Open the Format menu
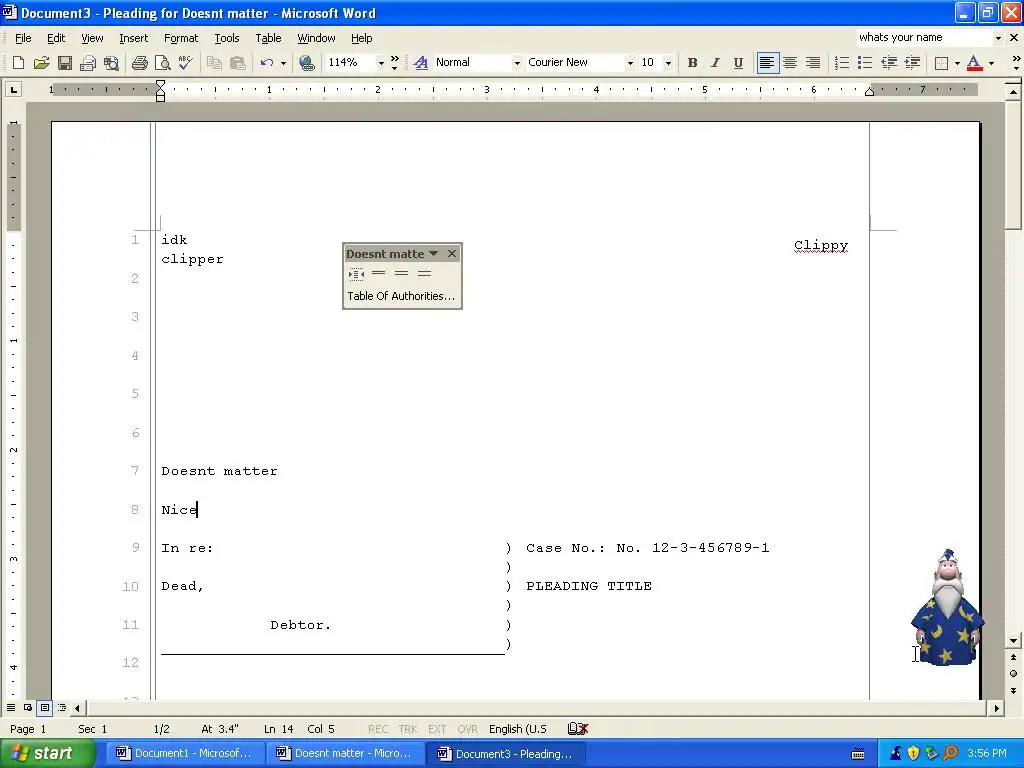Image resolution: width=1024 pixels, height=768 pixels. pyautogui.click(x=181, y=38)
